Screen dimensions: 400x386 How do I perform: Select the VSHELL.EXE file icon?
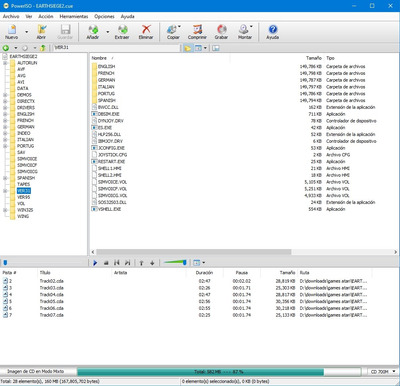click(x=94, y=209)
